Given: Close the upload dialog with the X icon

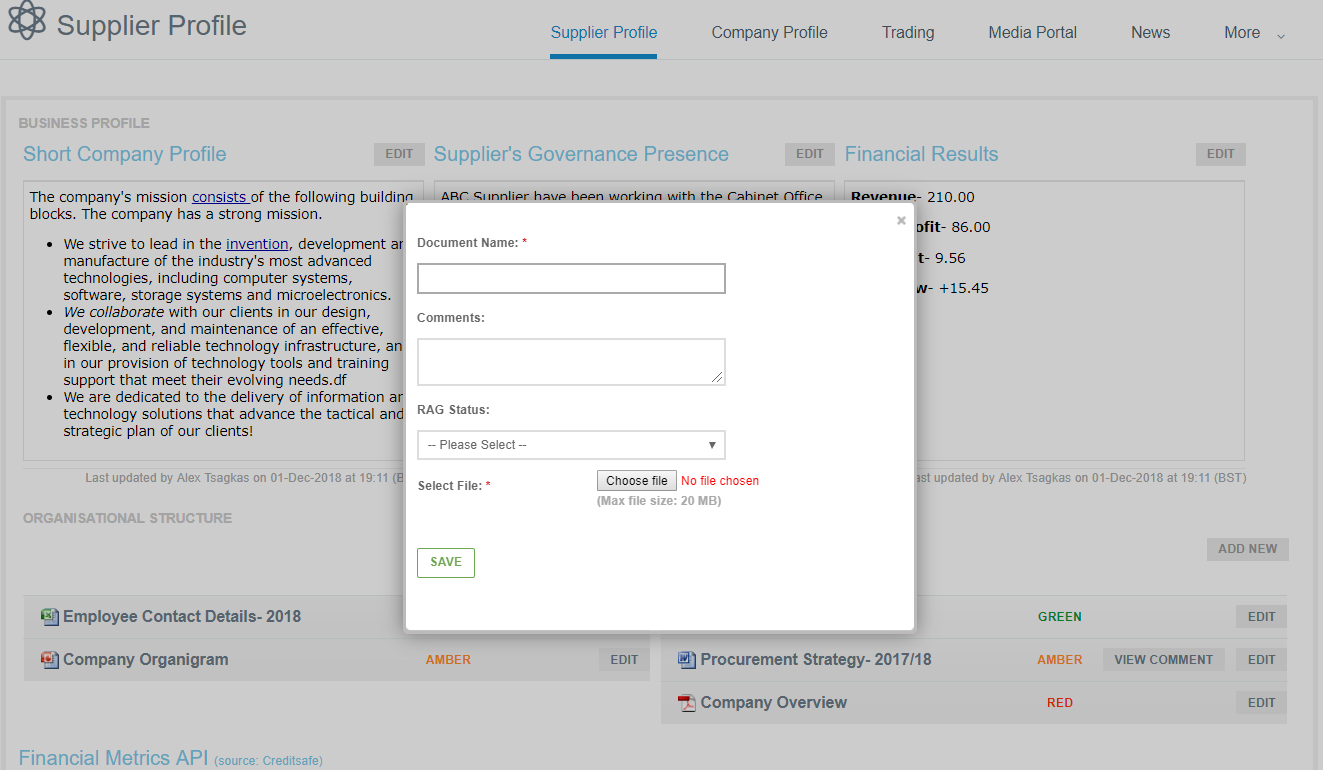Looking at the screenshot, I should click(x=900, y=220).
